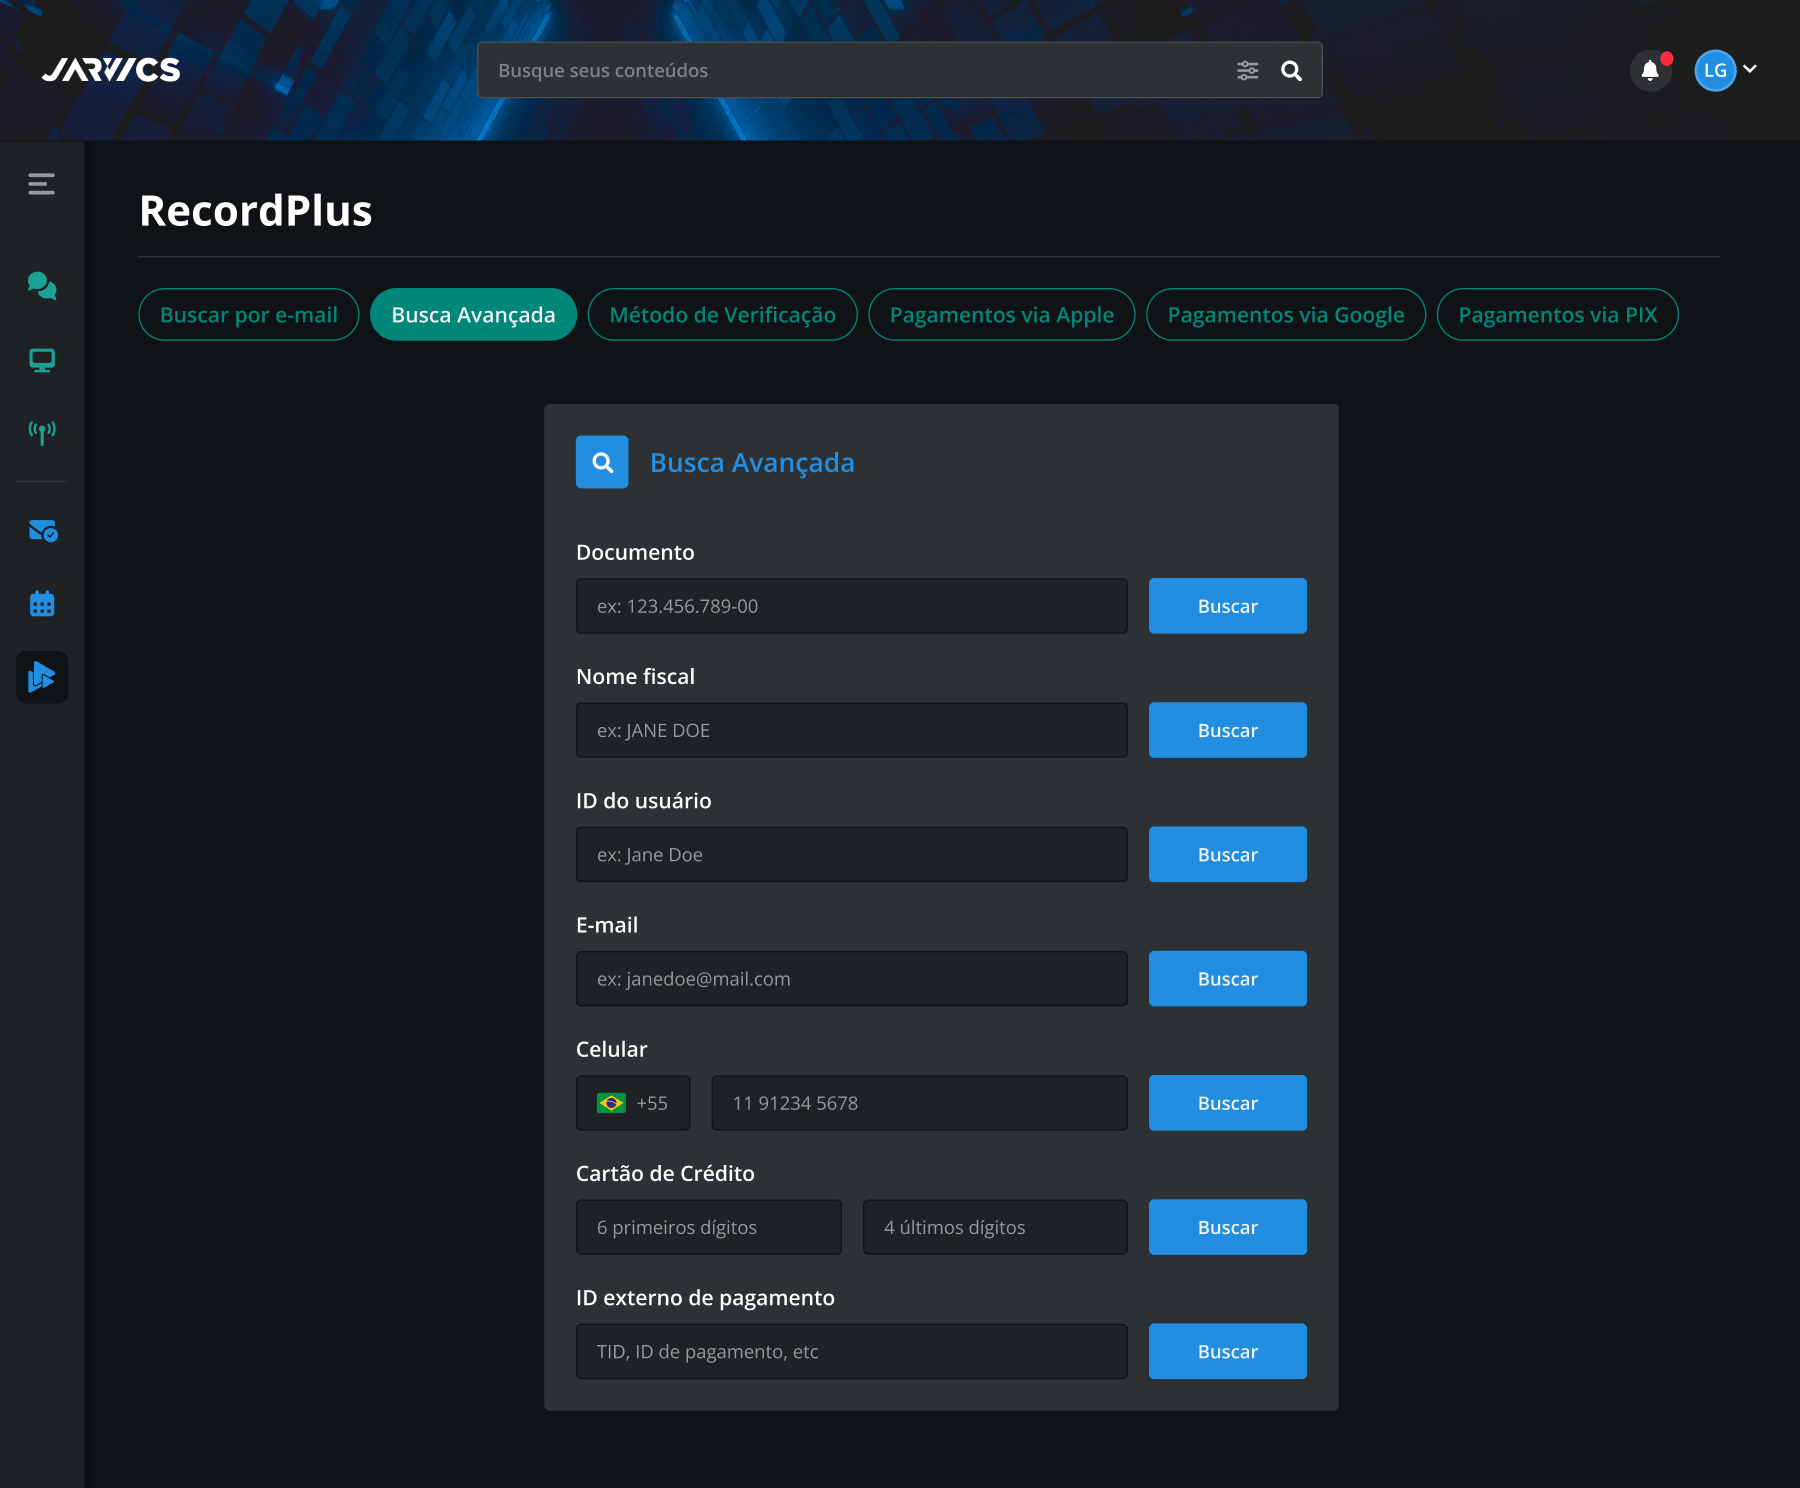Switch to Buscar por e-mail tab
The image size is (1800, 1488).
coord(249,315)
